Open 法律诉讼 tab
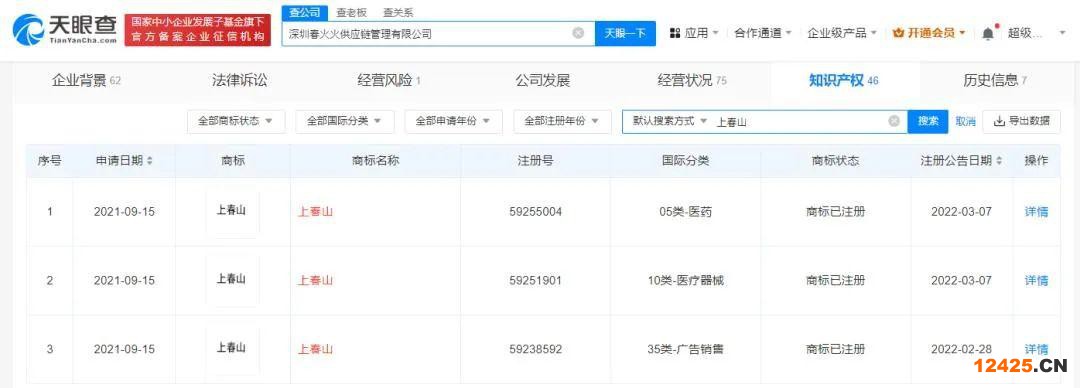This screenshot has width=1080, height=388. click(x=239, y=81)
